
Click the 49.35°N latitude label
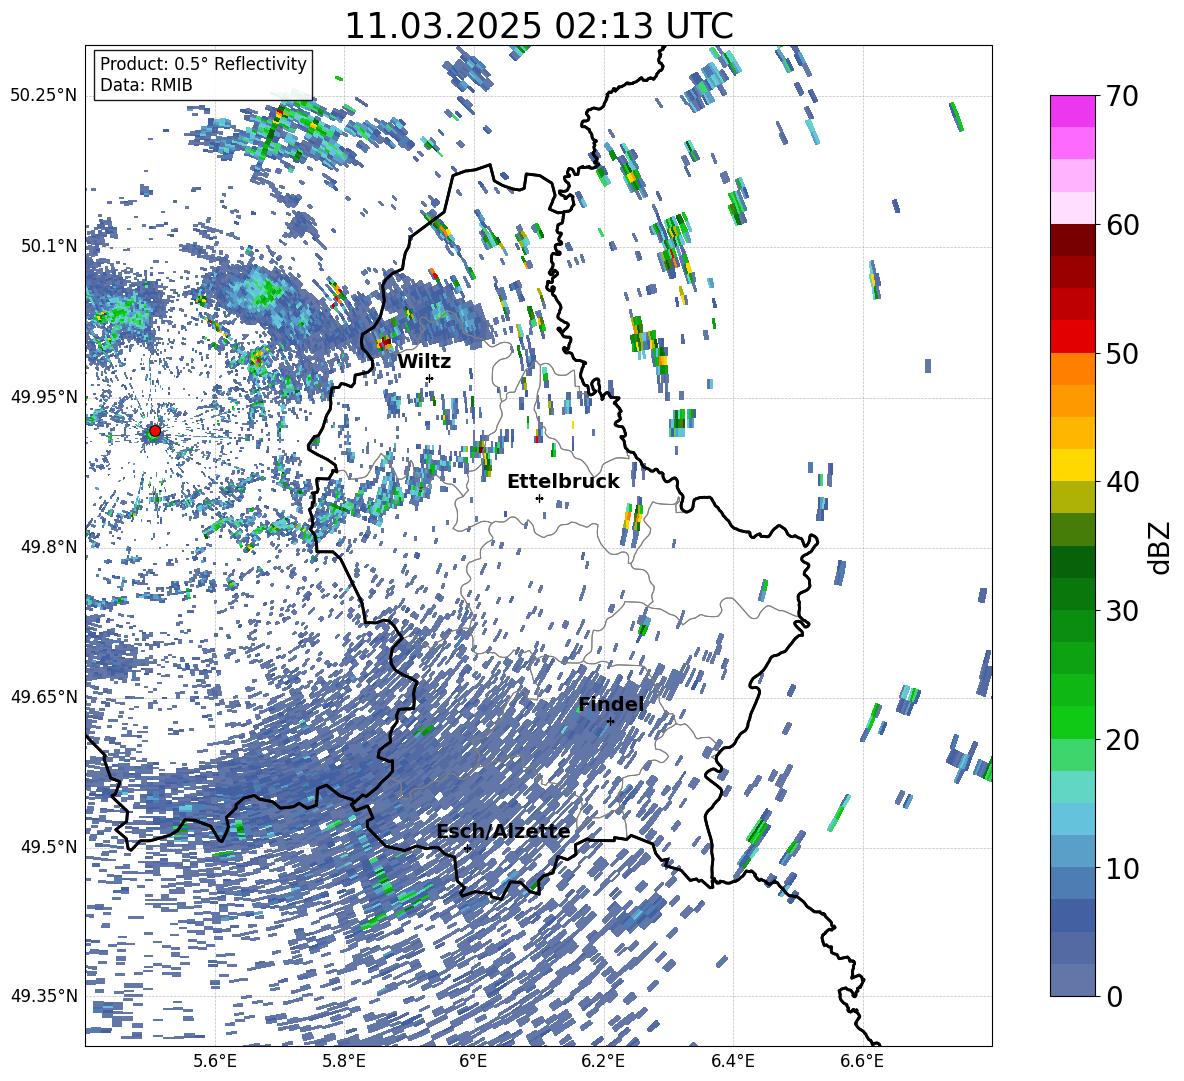coord(44,996)
